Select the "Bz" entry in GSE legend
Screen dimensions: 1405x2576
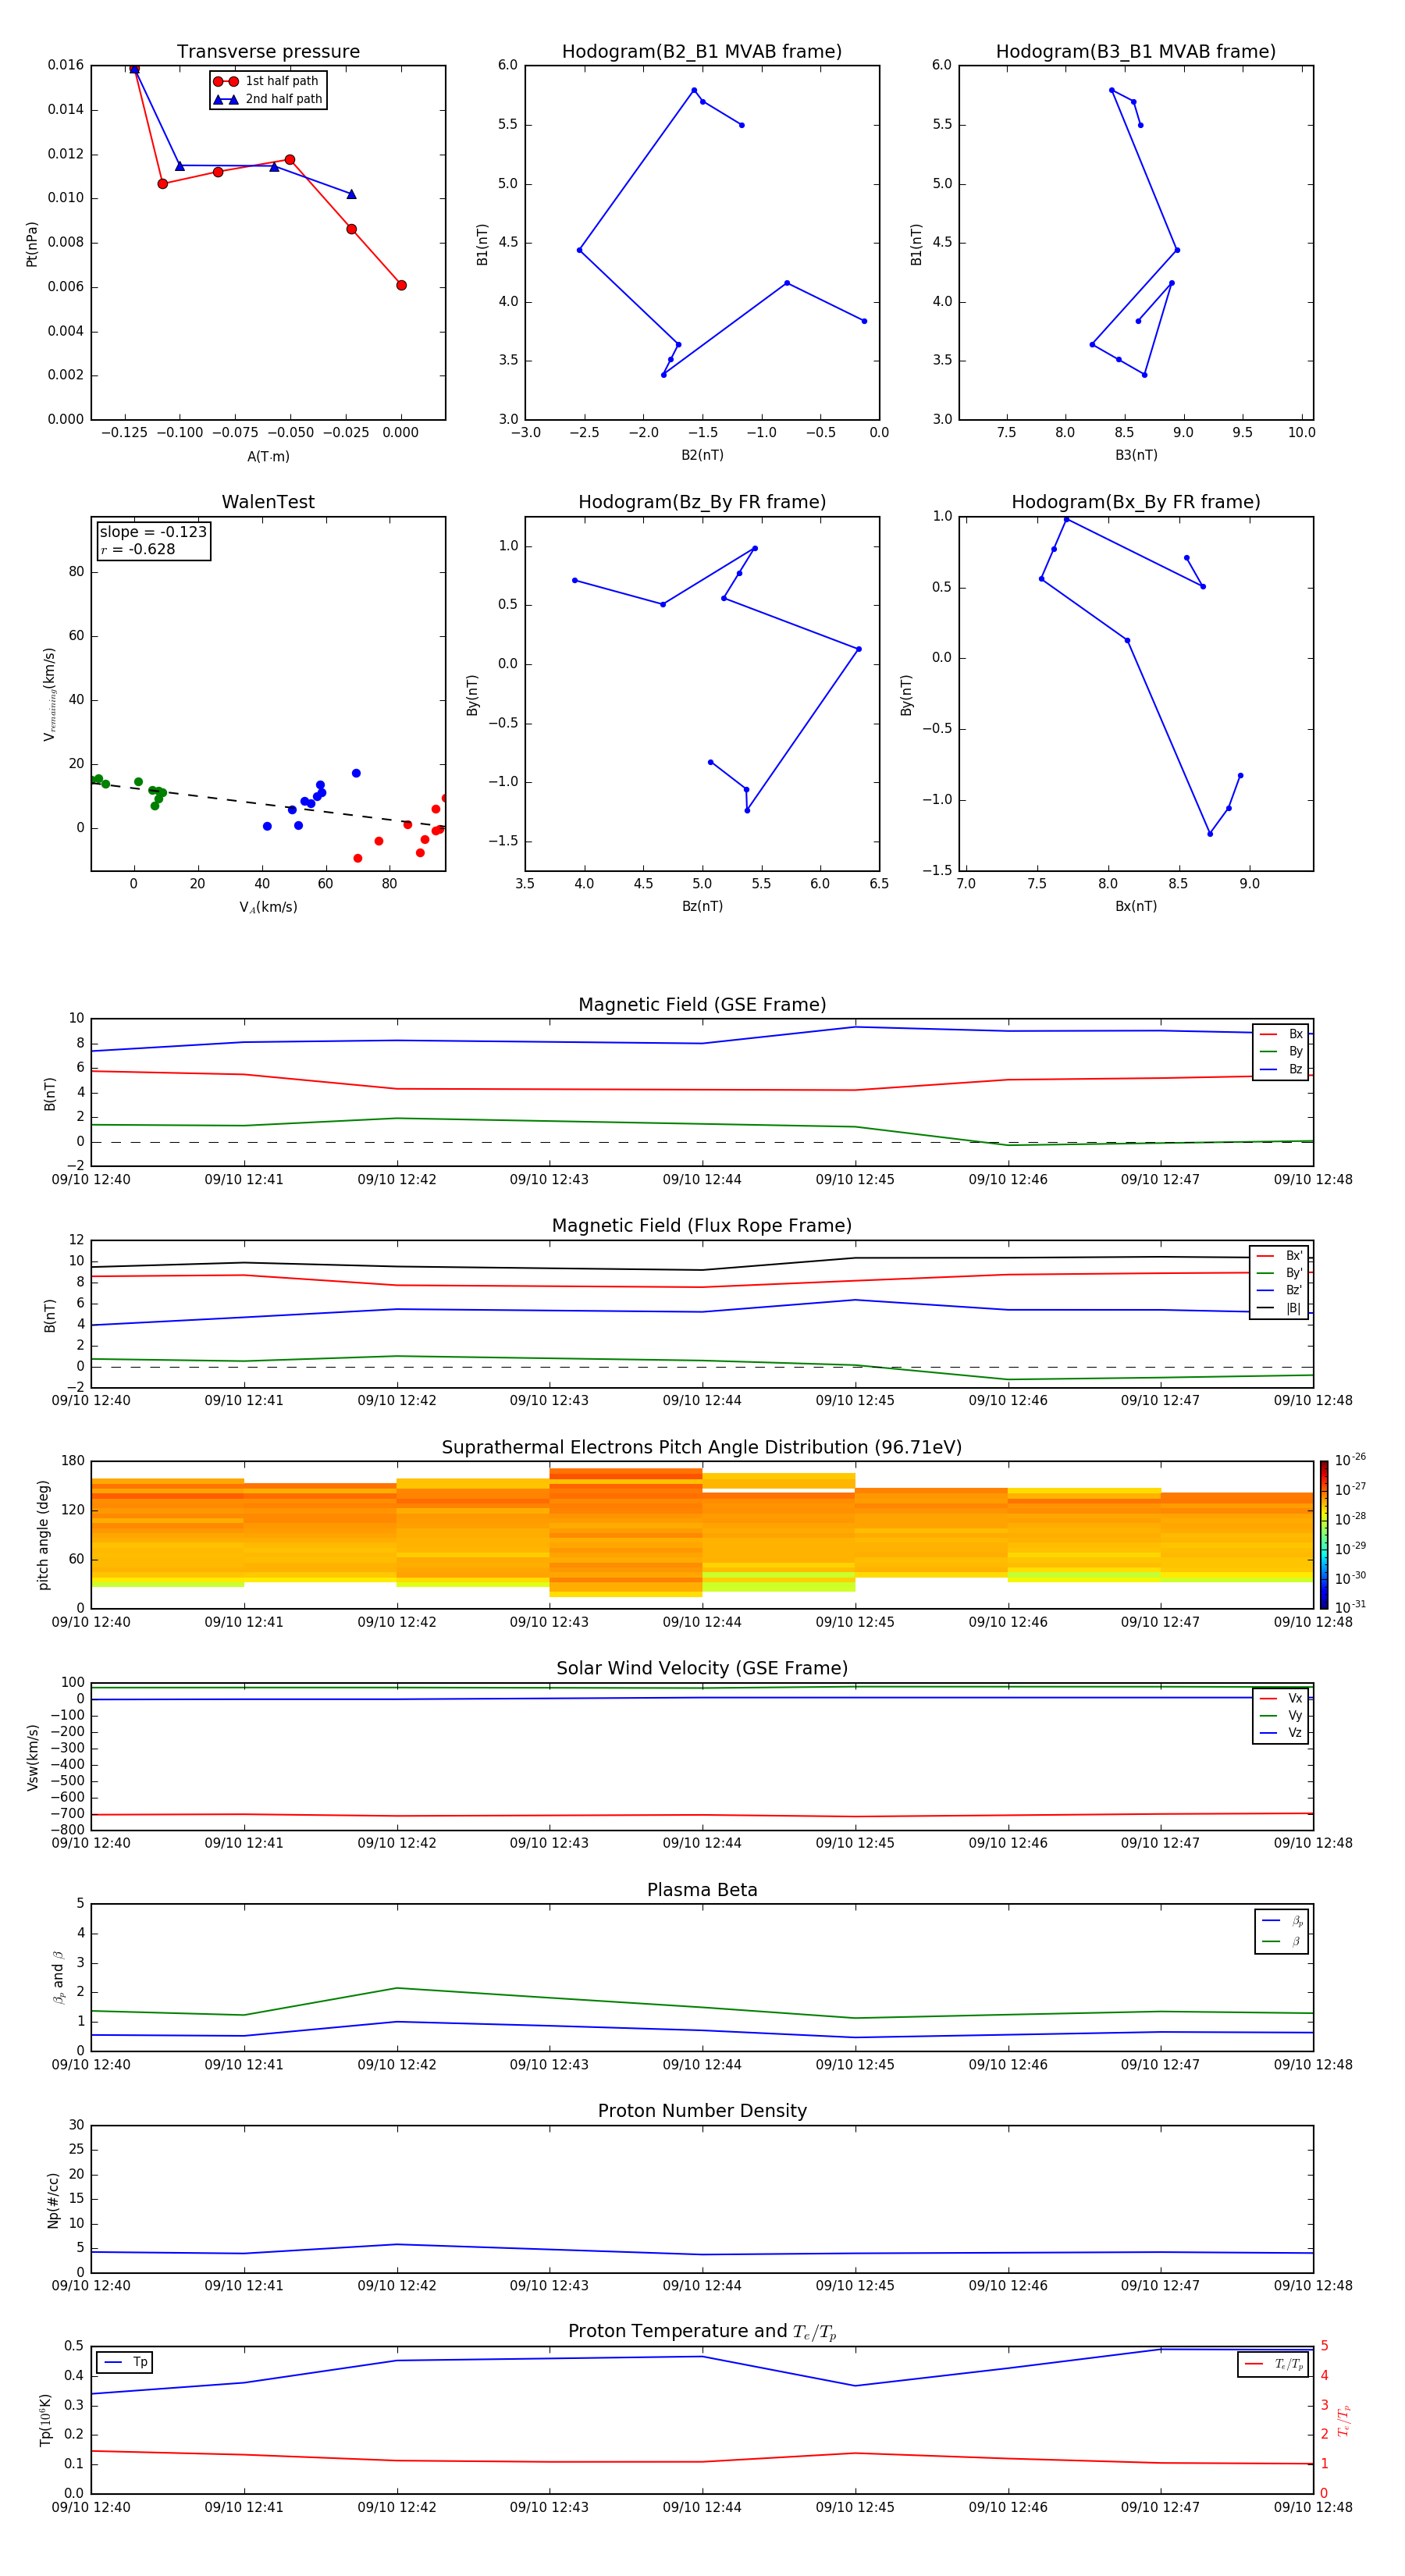1282,1069
